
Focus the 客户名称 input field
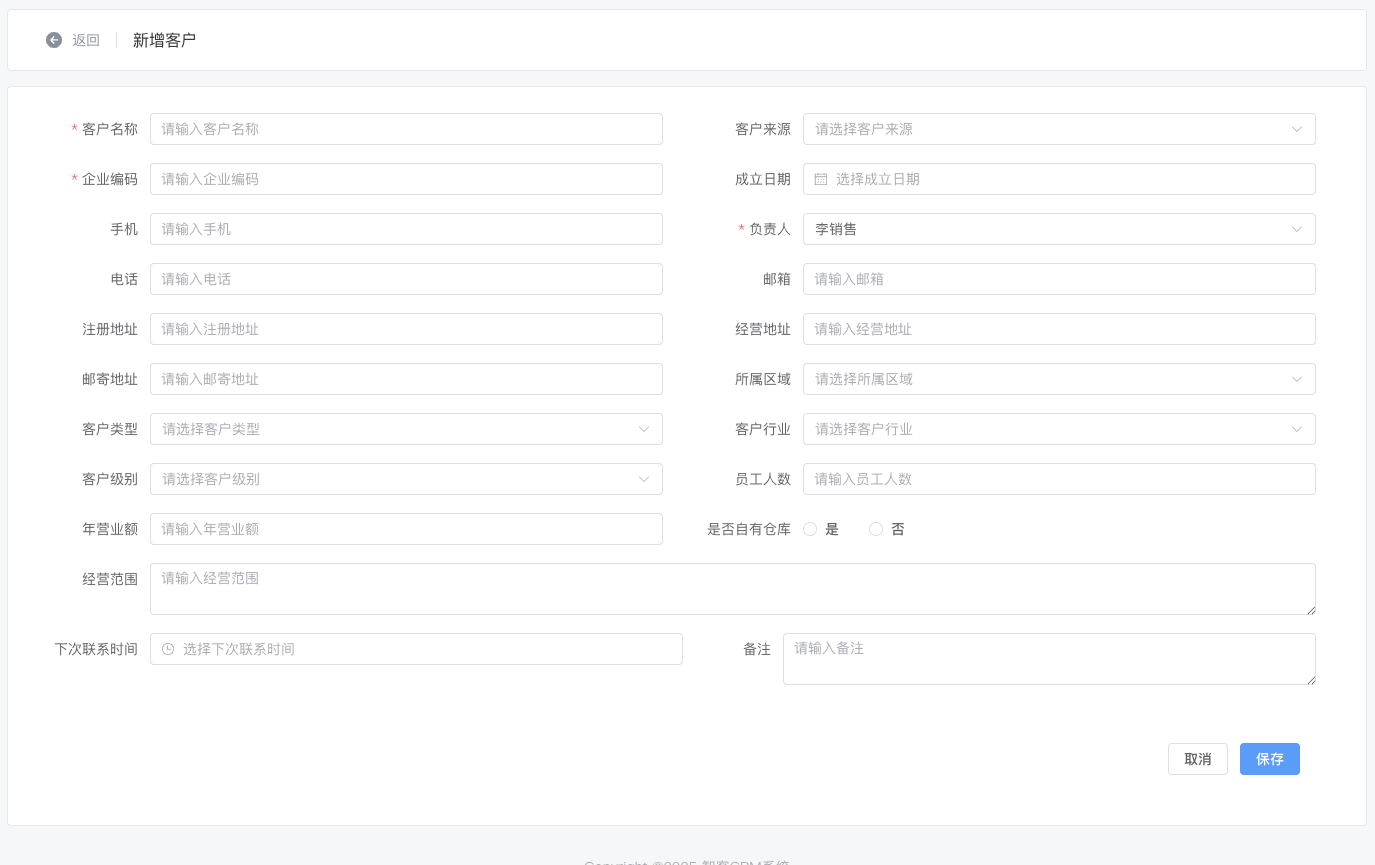point(405,129)
